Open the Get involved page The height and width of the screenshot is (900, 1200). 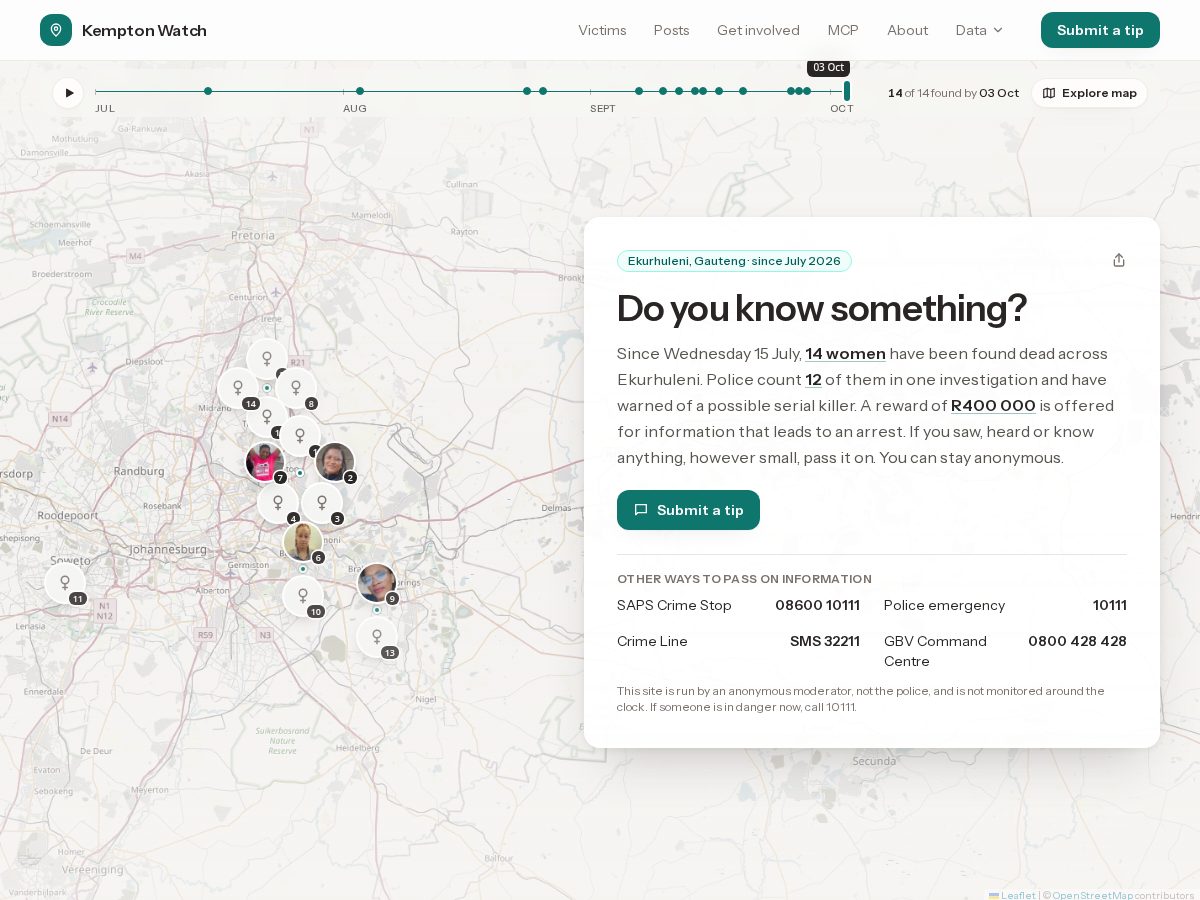[x=758, y=30]
